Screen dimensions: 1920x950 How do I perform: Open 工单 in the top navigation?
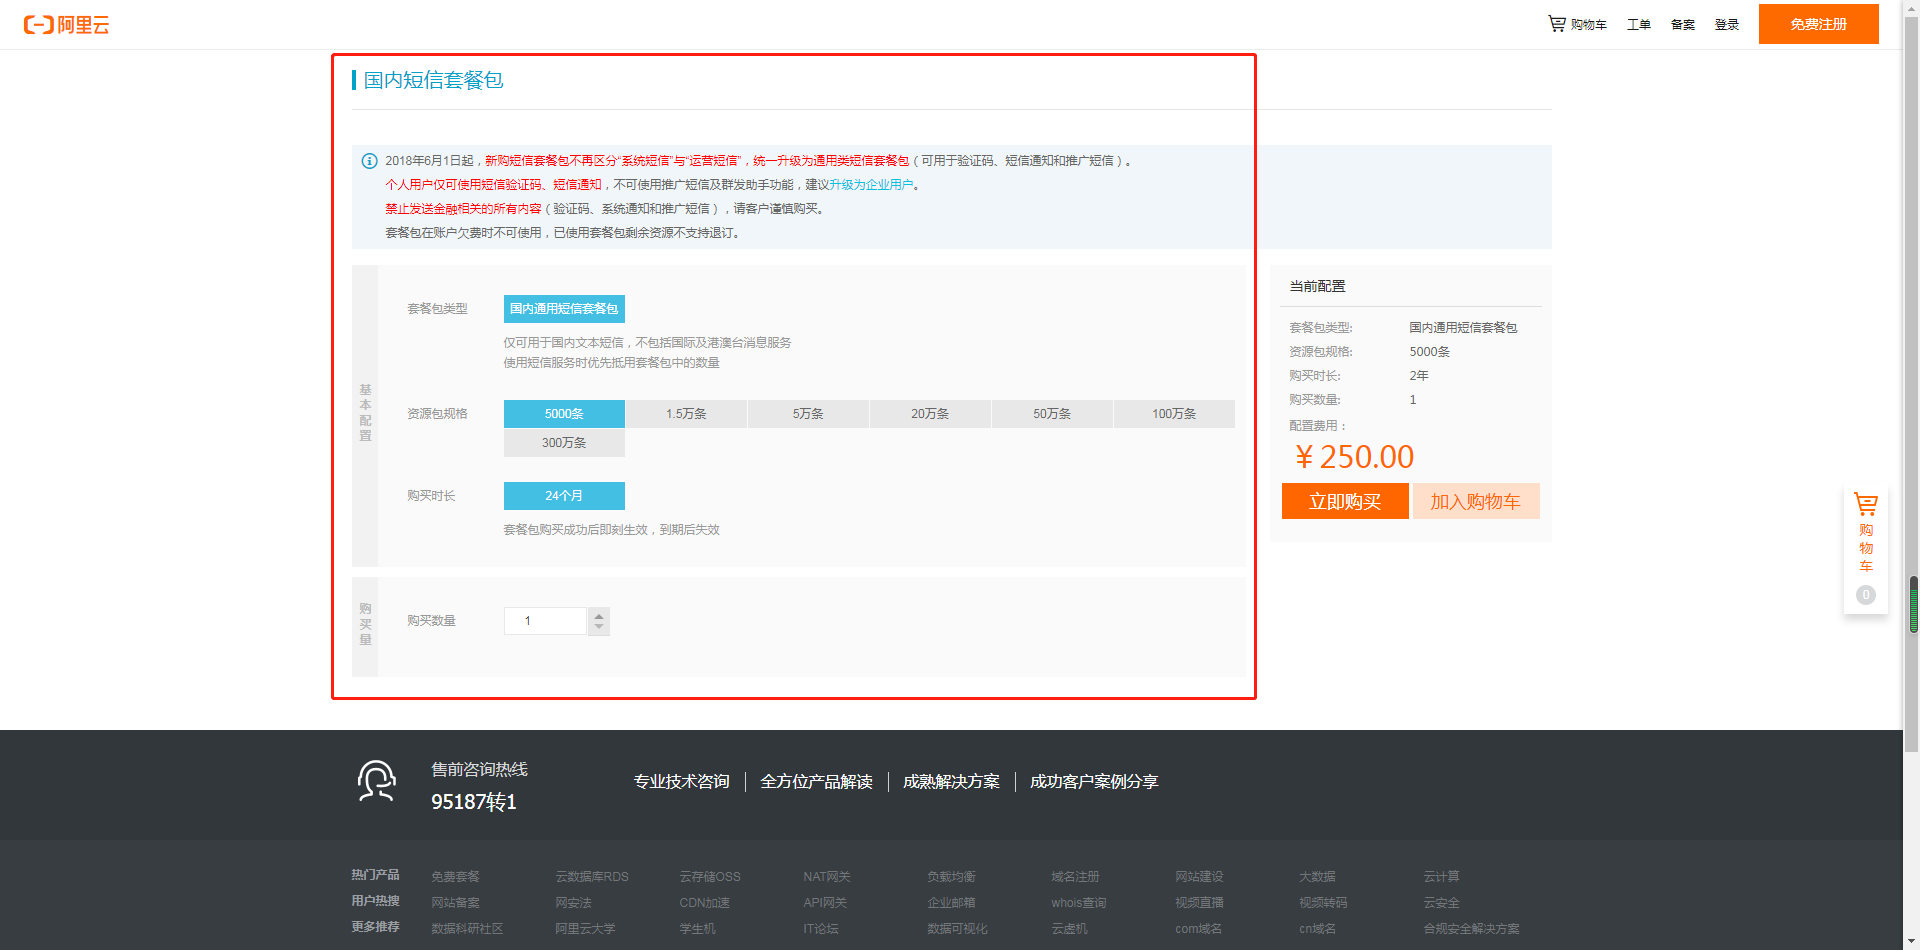[1638, 24]
